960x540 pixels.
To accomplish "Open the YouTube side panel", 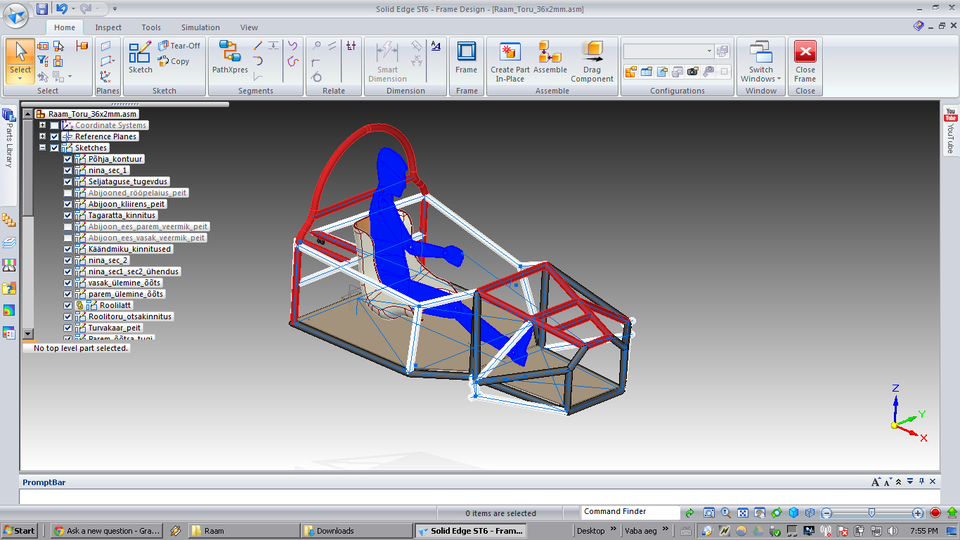I will tap(950, 131).
